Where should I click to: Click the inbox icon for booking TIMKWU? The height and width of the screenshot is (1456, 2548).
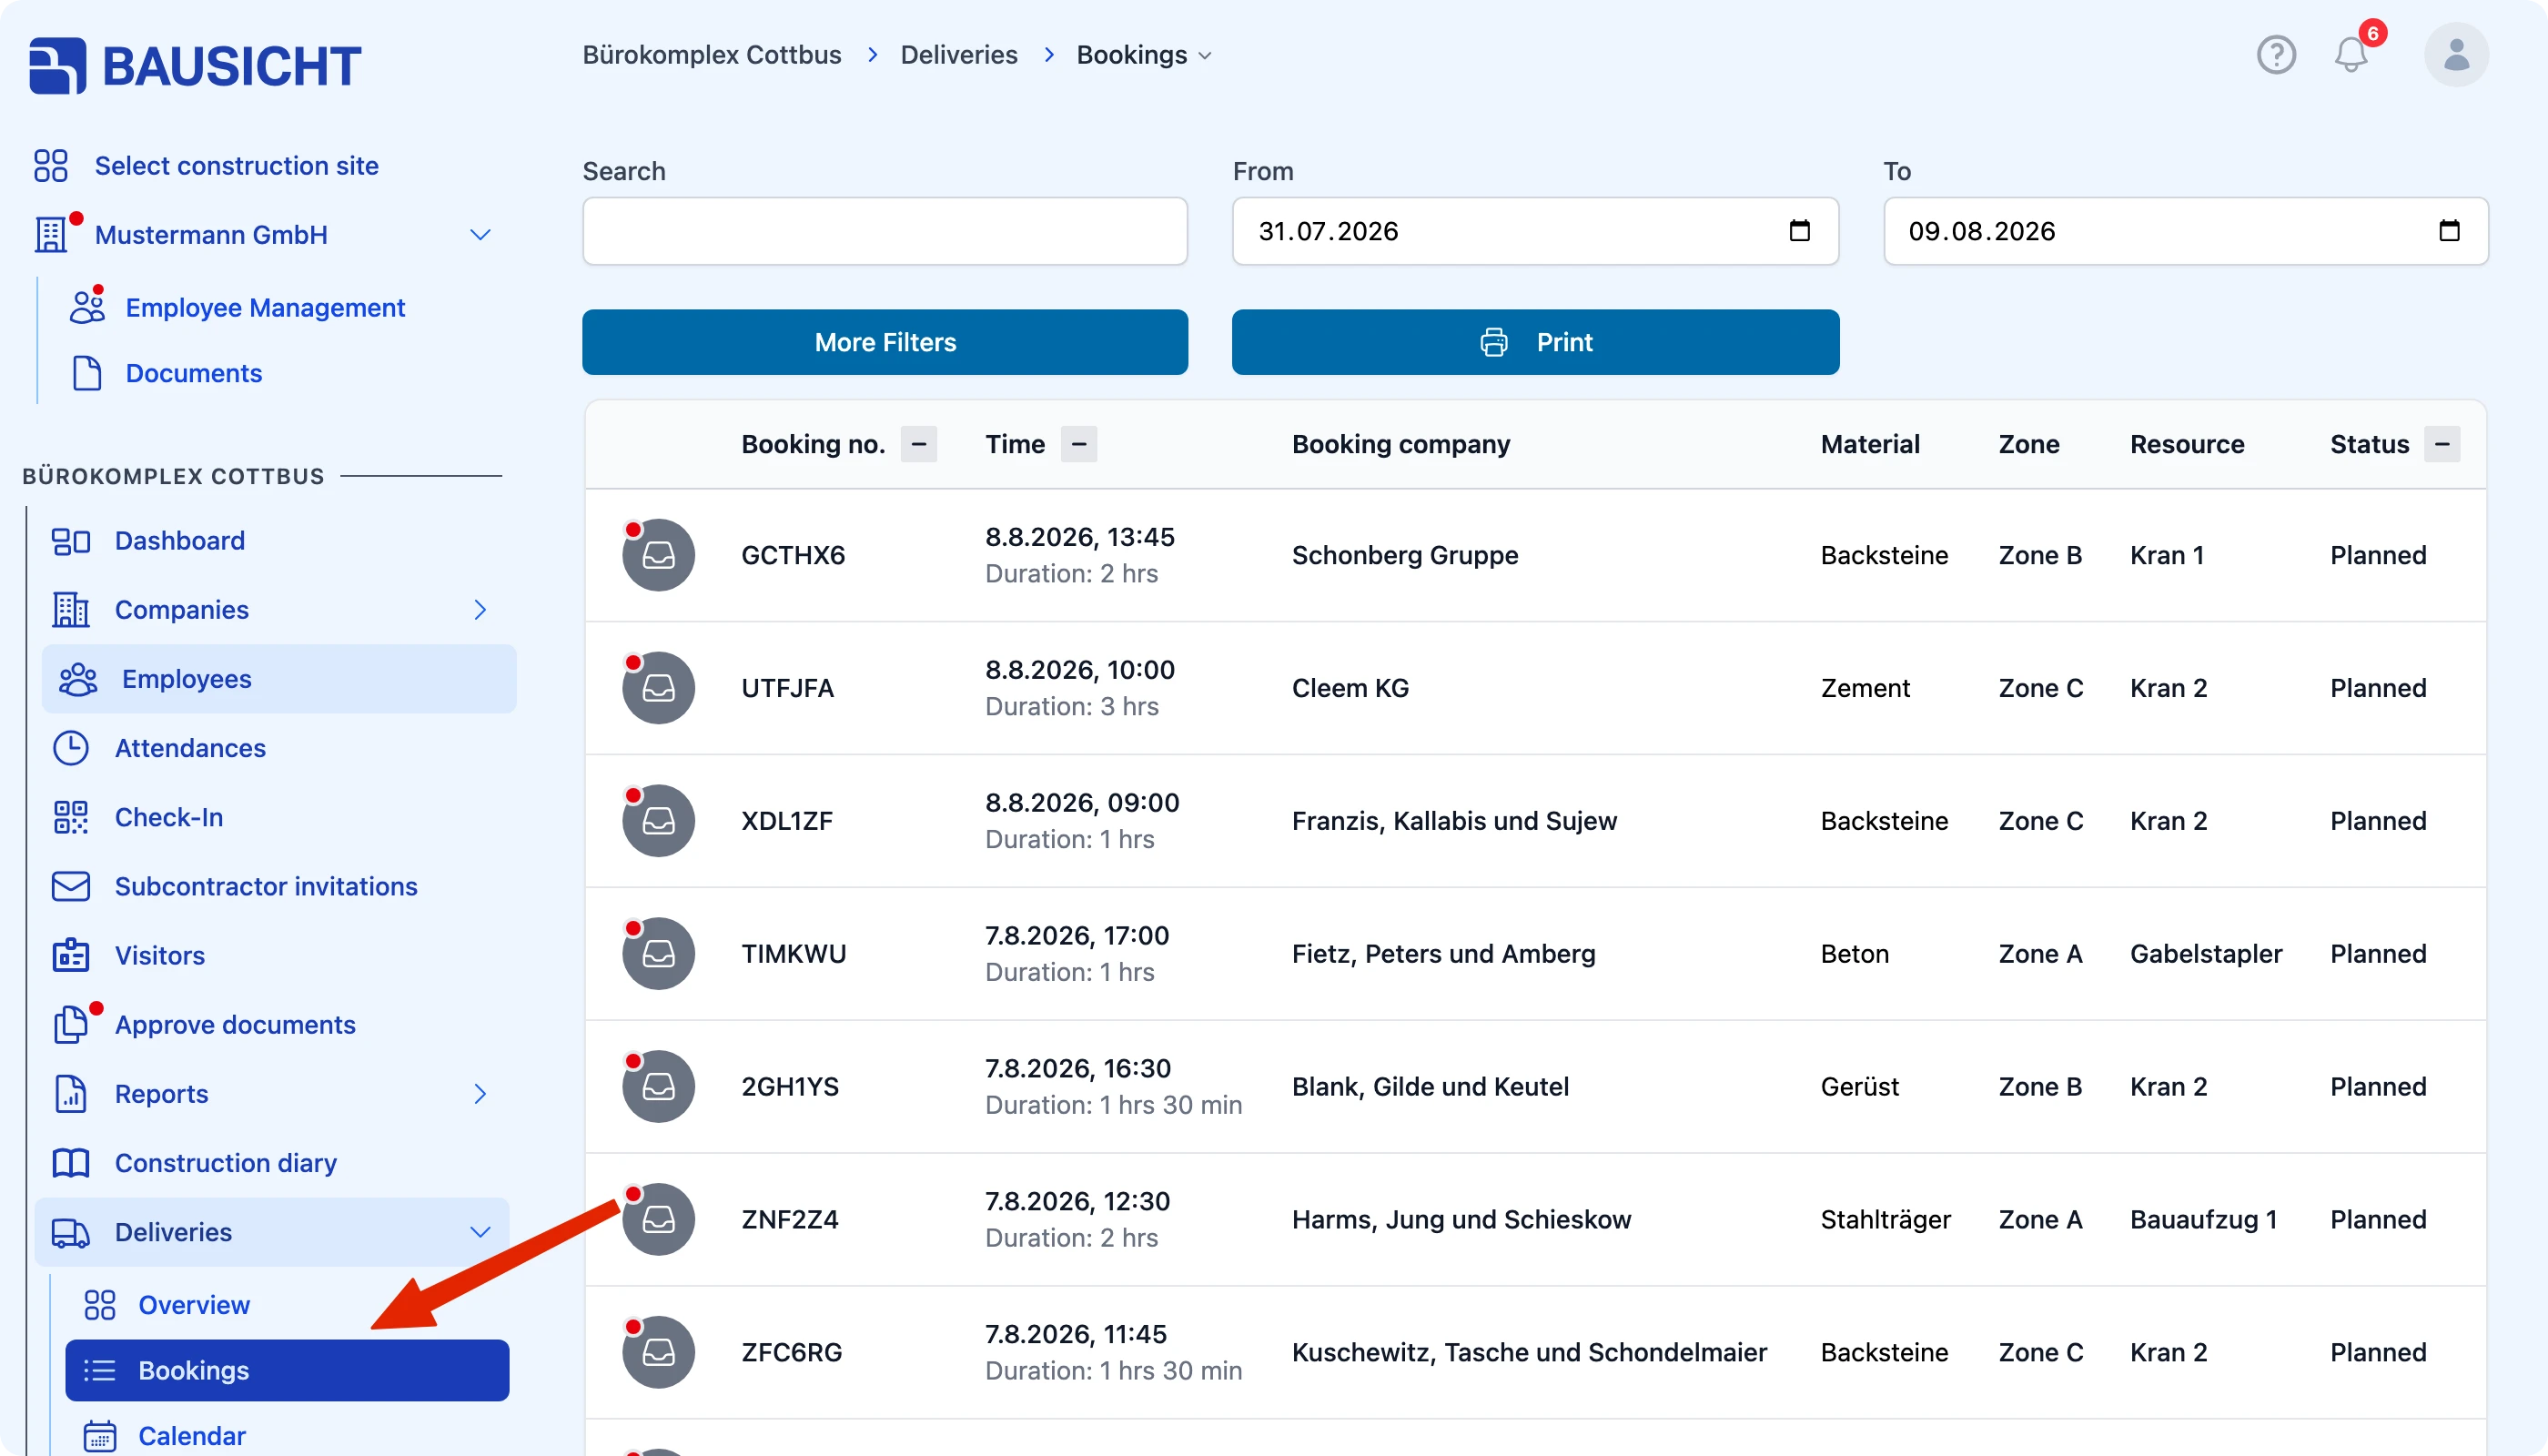[658, 954]
